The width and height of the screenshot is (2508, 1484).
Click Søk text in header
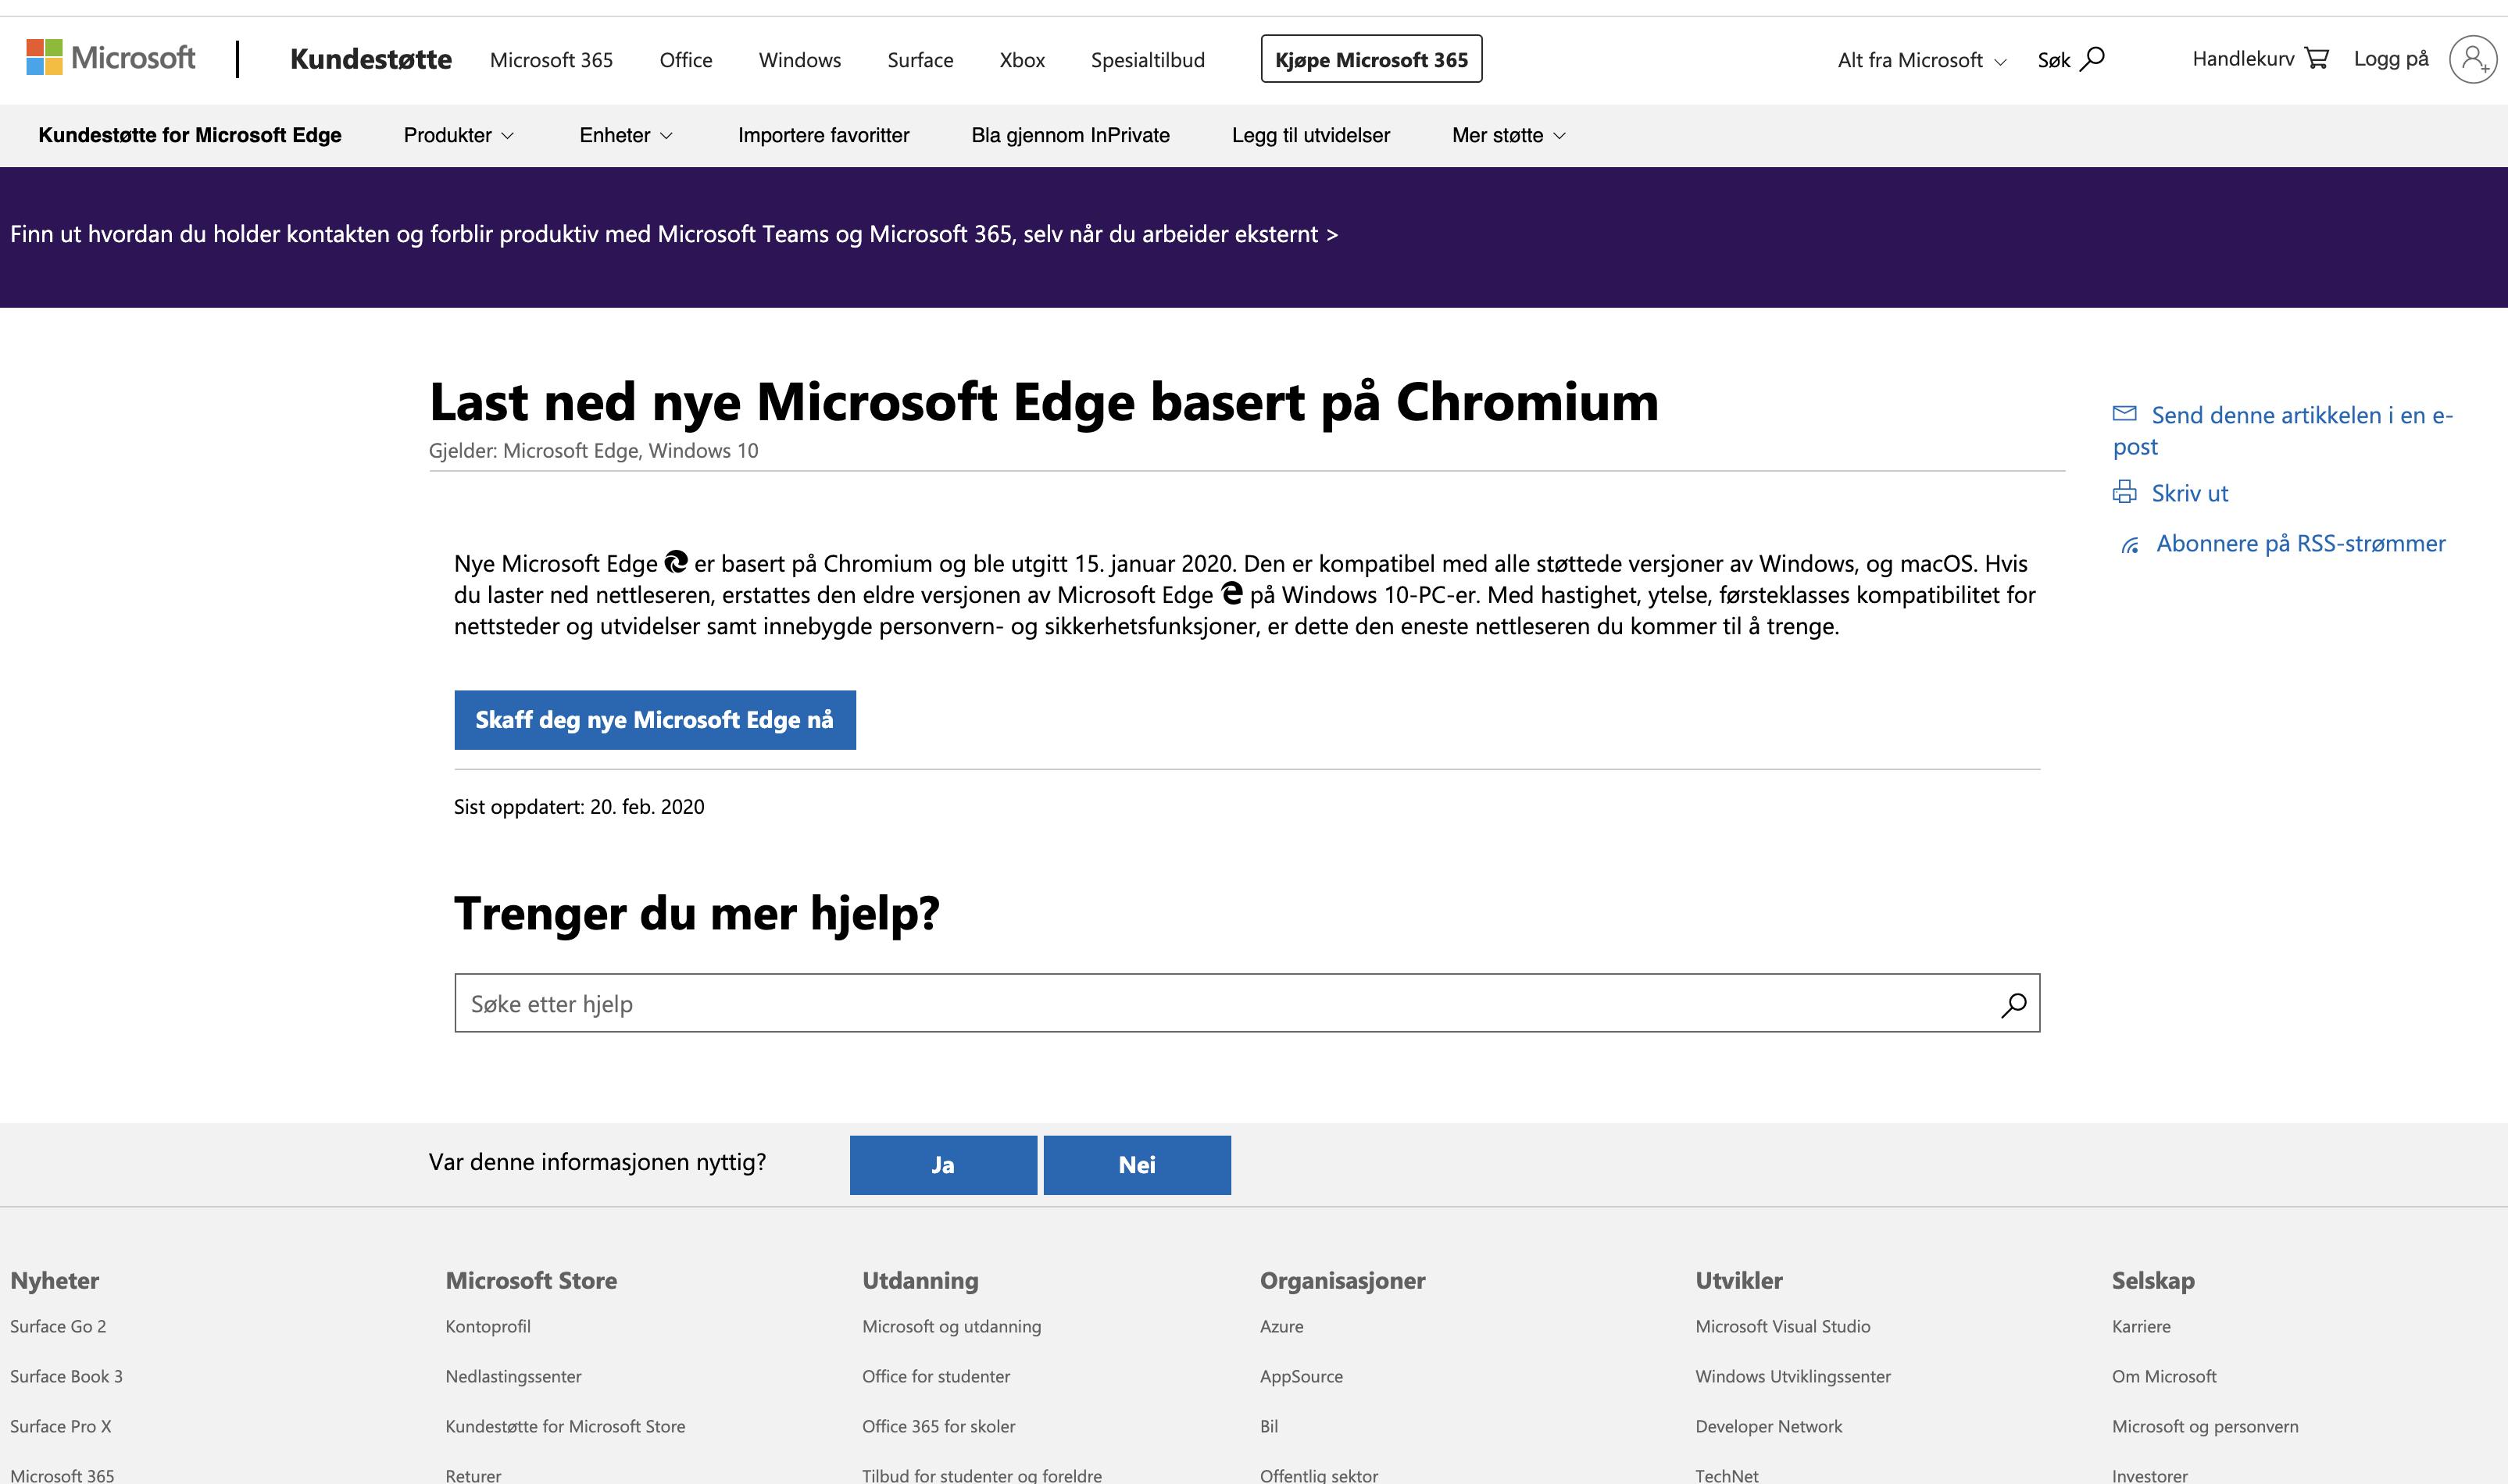coord(2053,60)
